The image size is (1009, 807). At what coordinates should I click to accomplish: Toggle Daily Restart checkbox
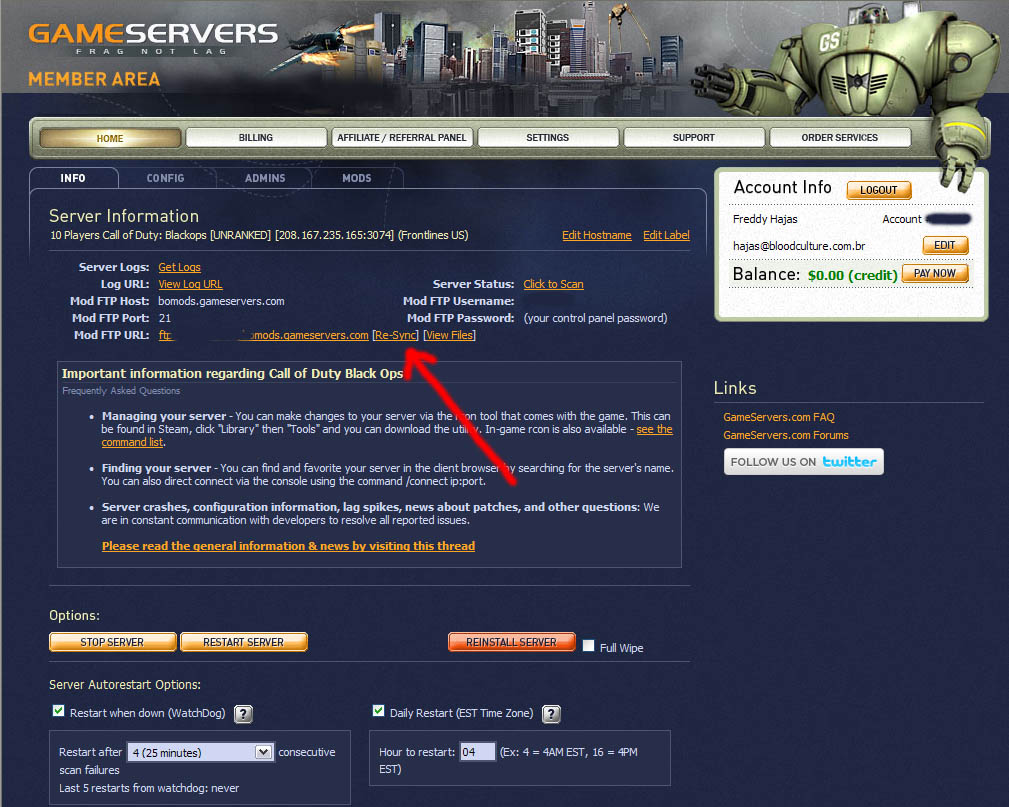(378, 710)
